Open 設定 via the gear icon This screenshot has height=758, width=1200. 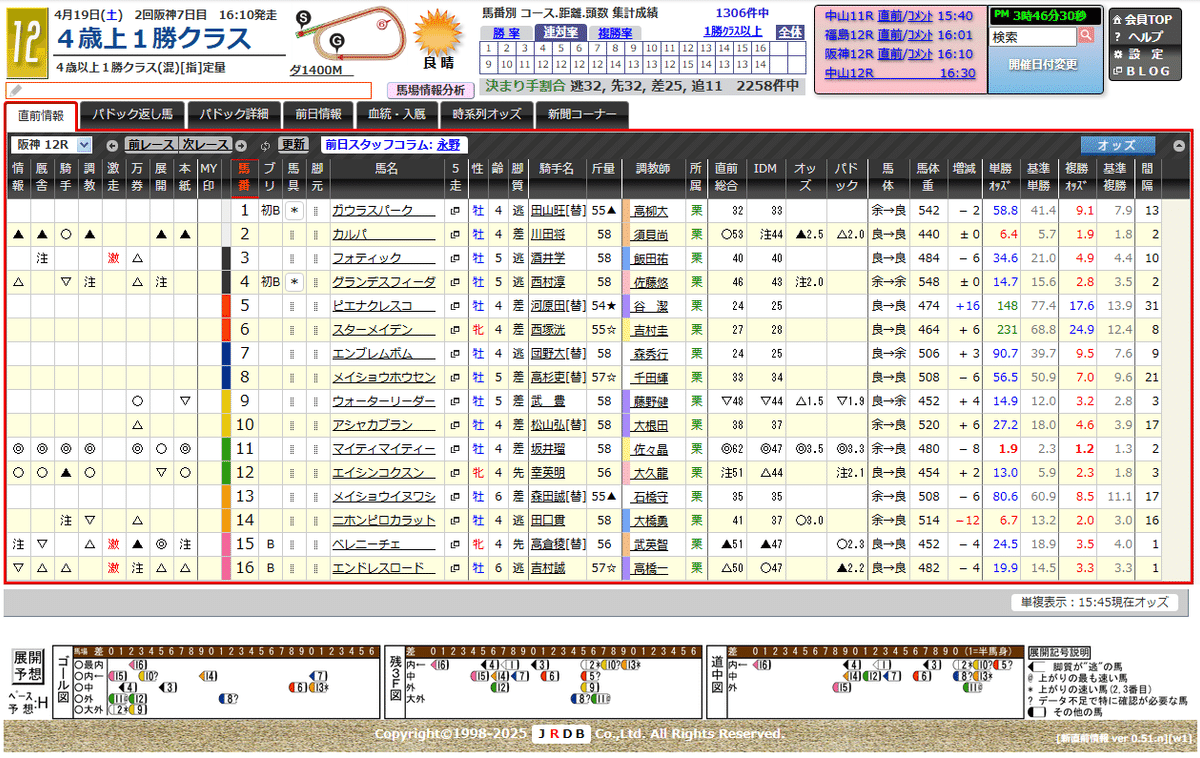(x=1117, y=52)
